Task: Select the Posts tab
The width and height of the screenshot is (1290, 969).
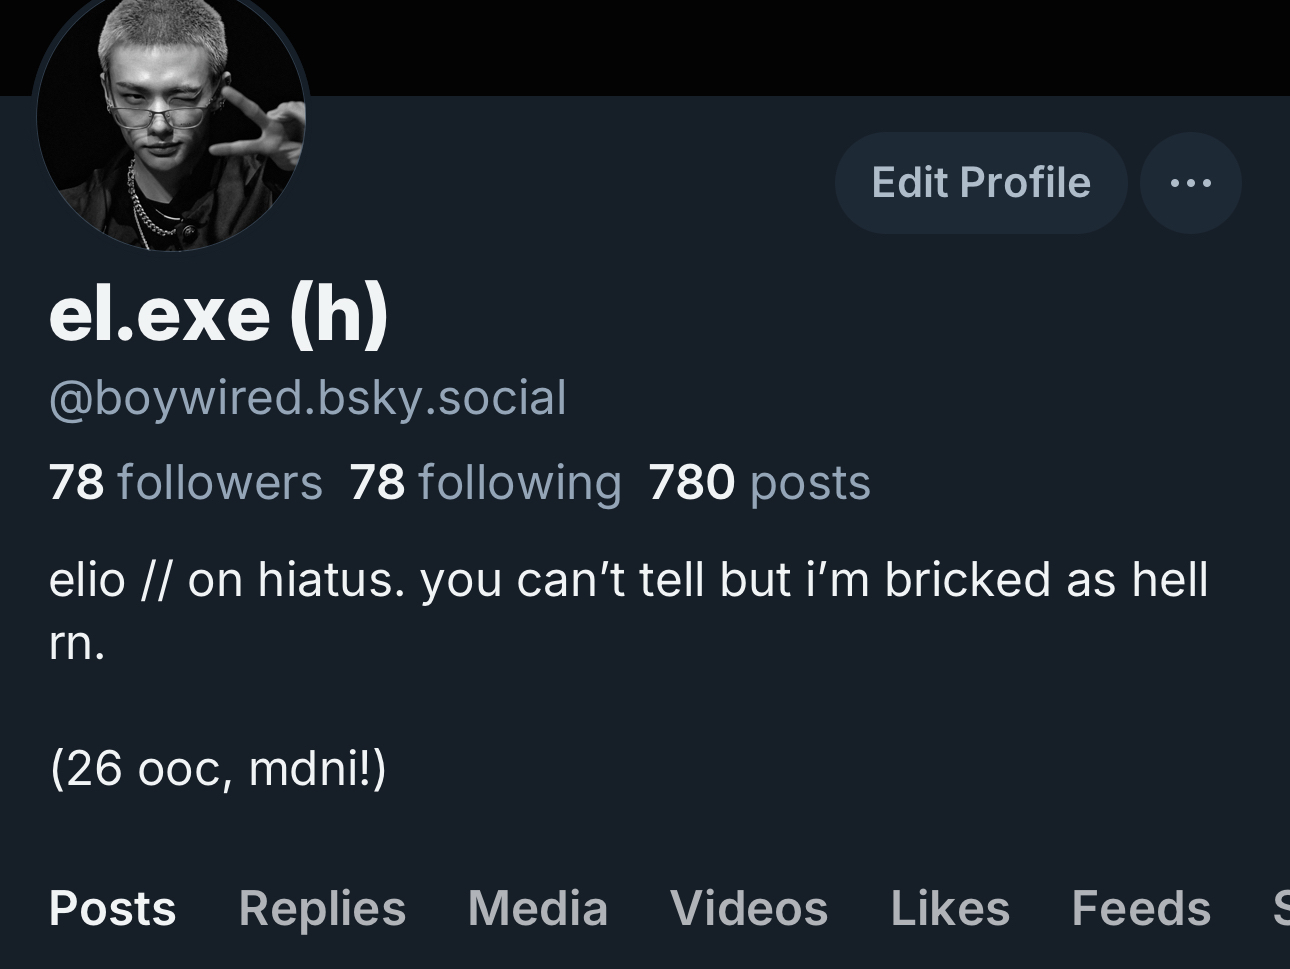Action: point(113,909)
